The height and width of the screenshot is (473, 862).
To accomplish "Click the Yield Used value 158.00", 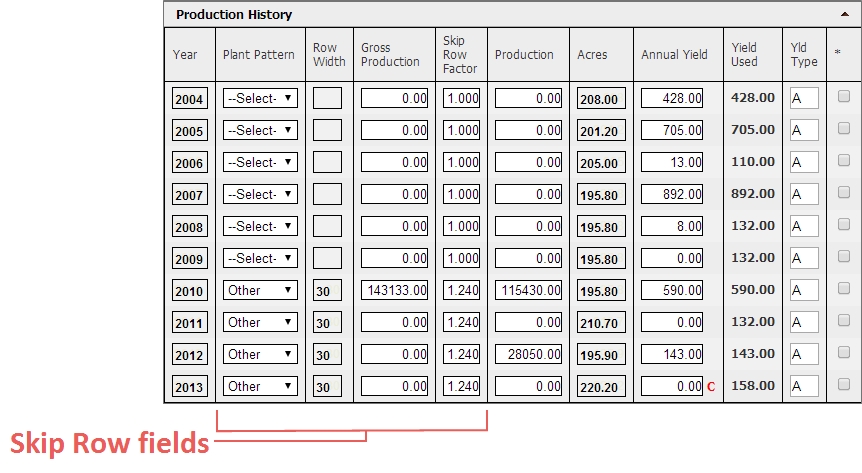I will 753,385.
